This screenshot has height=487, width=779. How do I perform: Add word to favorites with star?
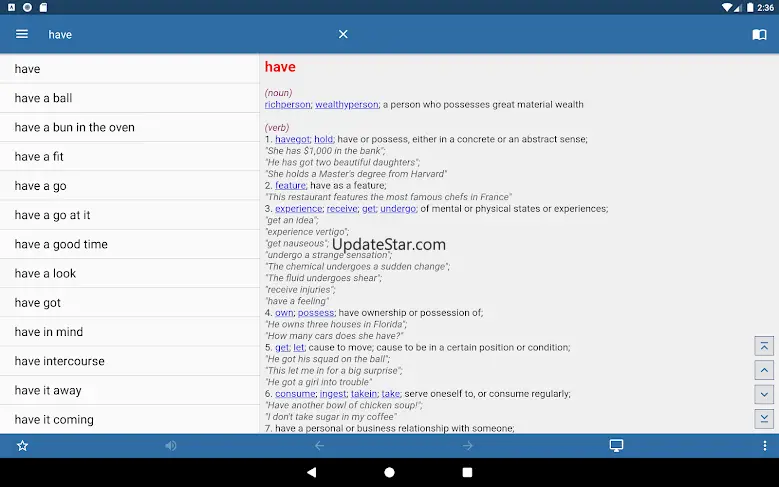22,446
